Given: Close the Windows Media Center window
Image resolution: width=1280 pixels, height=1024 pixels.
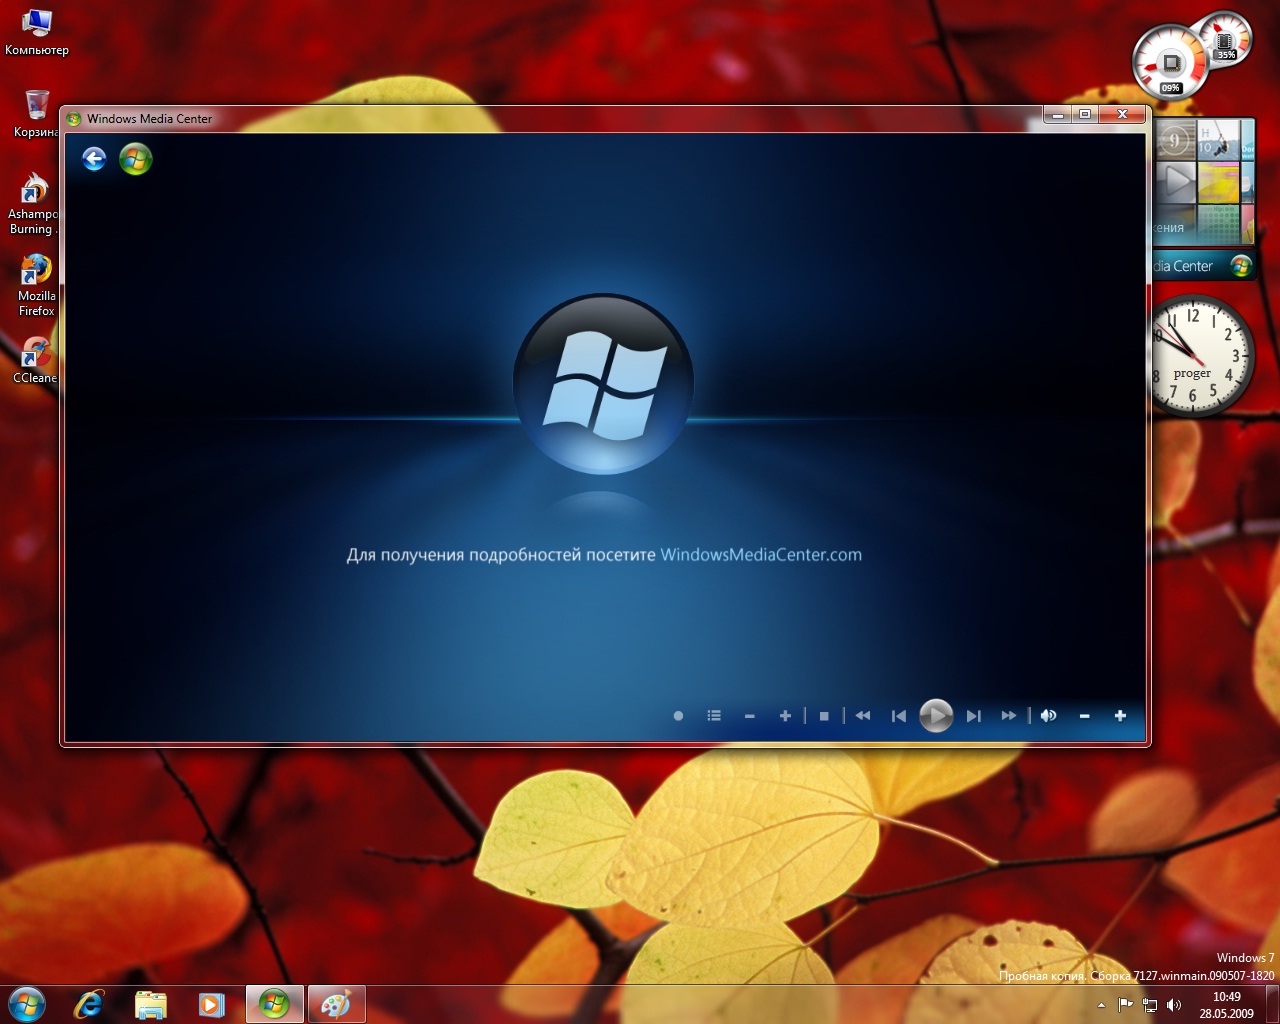Looking at the screenshot, I should coord(1123,115).
